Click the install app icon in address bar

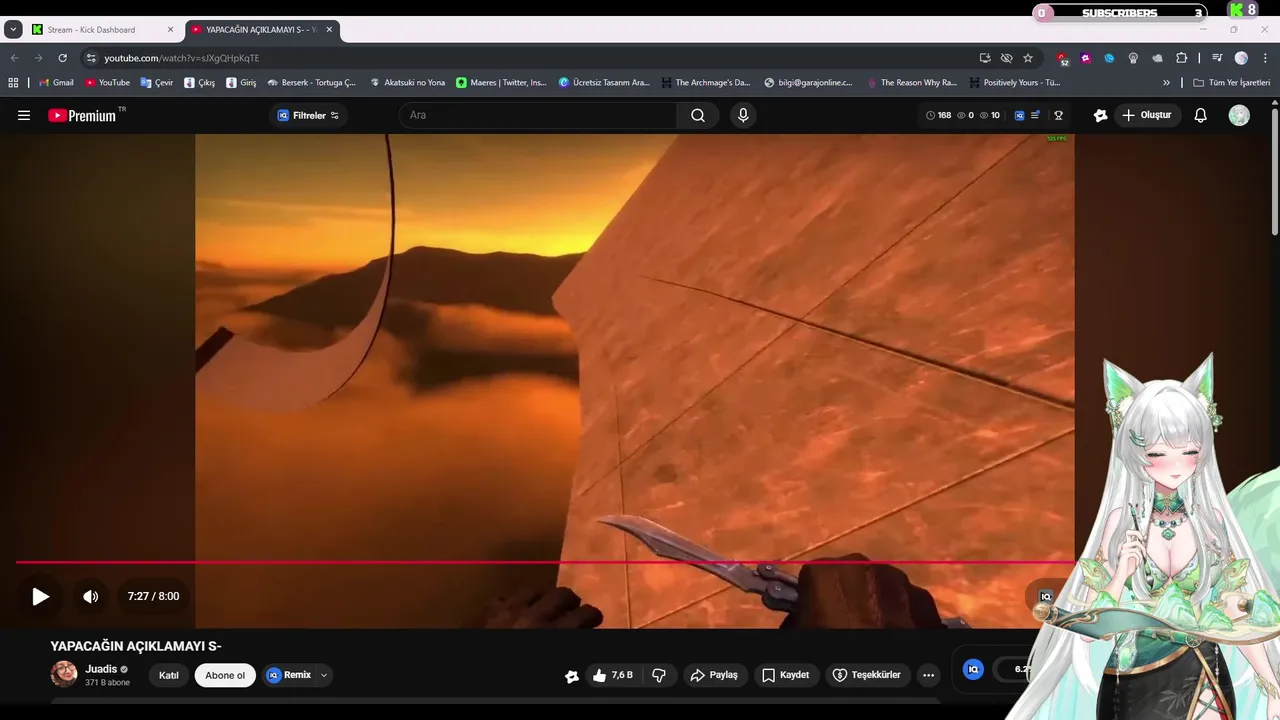[985, 58]
